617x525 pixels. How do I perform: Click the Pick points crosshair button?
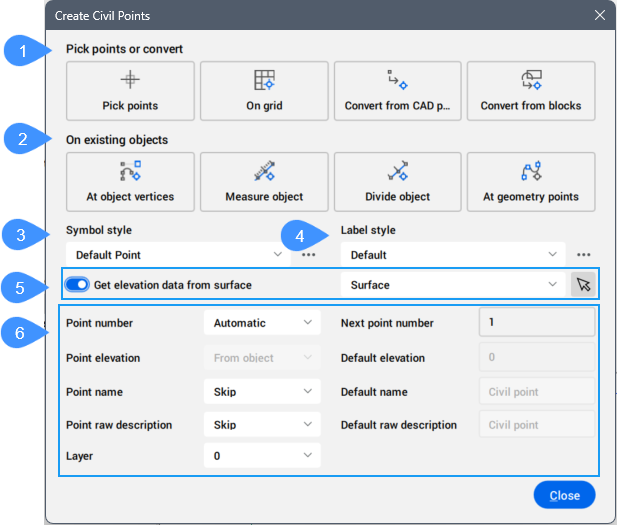point(130,91)
